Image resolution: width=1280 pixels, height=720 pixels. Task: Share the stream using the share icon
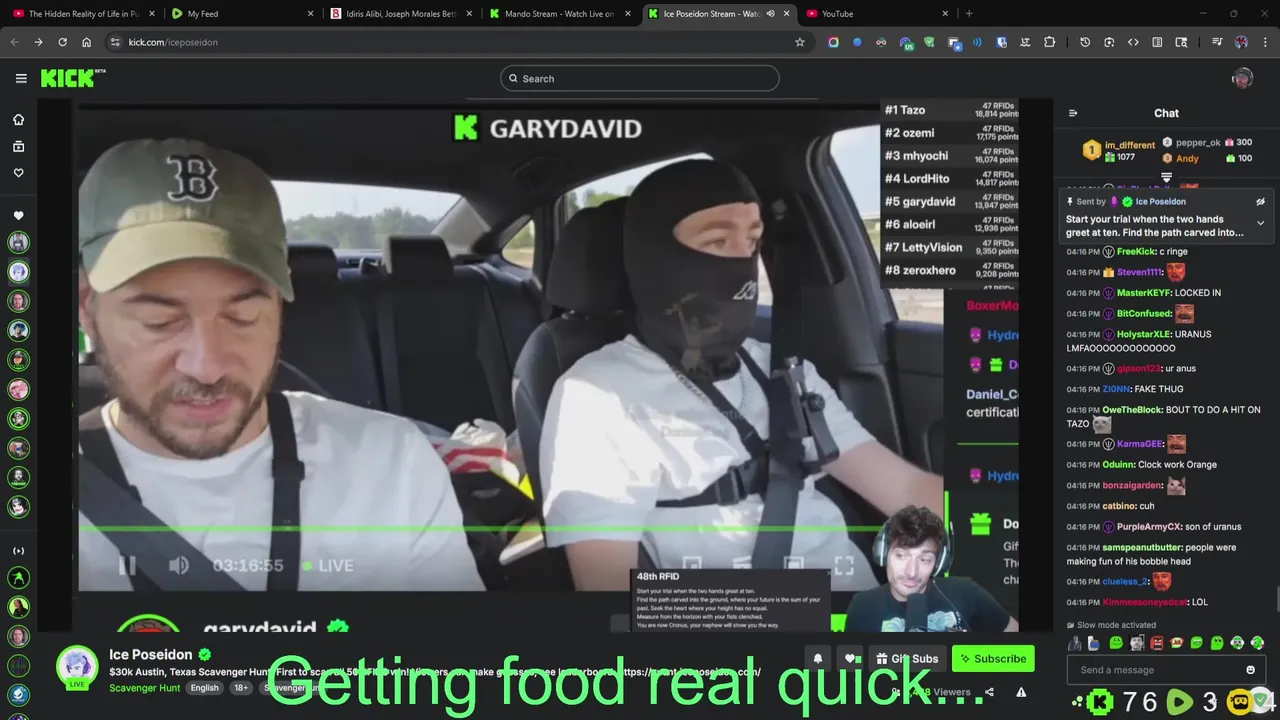click(x=989, y=692)
